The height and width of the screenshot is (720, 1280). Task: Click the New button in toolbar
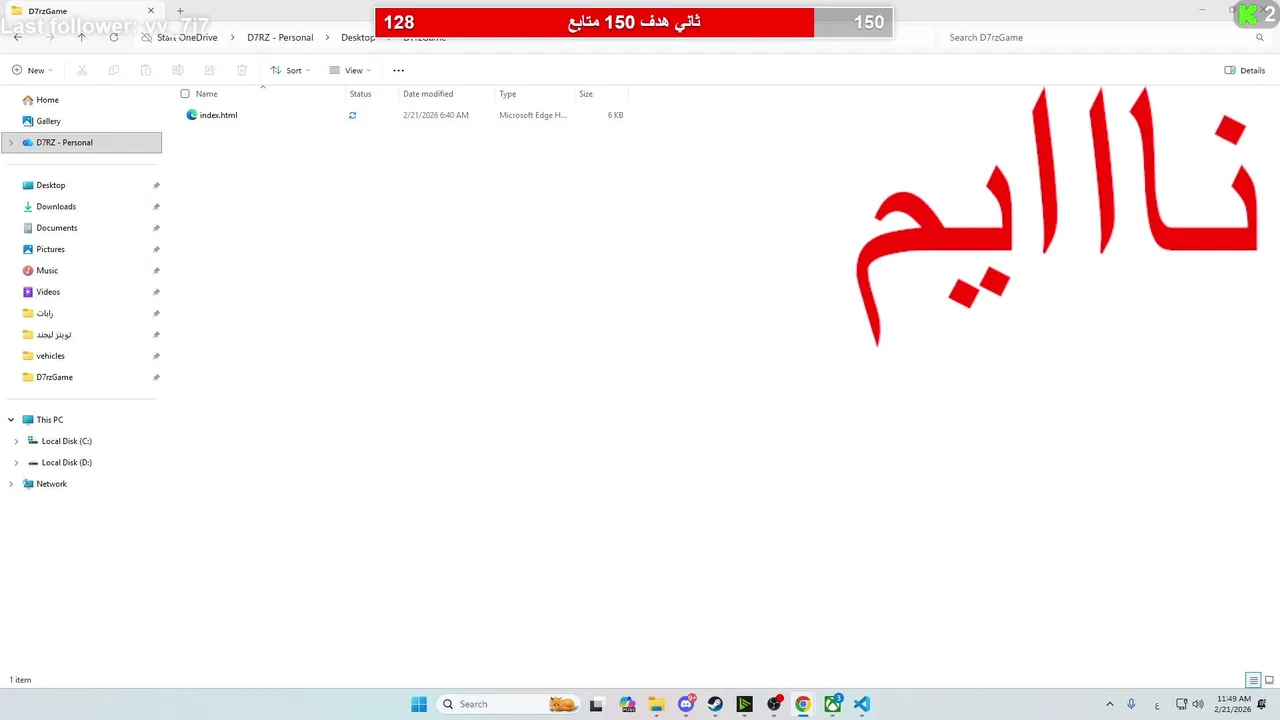pyautogui.click(x=32, y=70)
